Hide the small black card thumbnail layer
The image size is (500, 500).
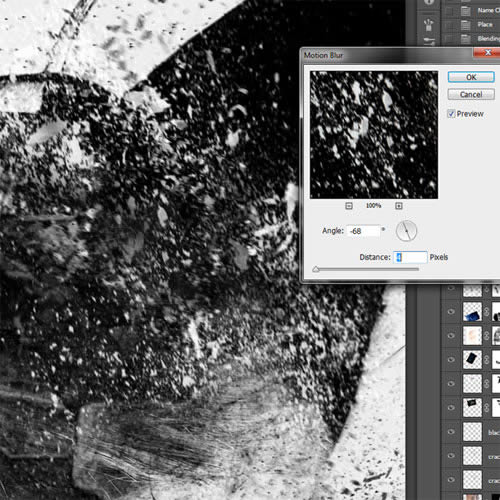tap(451, 408)
